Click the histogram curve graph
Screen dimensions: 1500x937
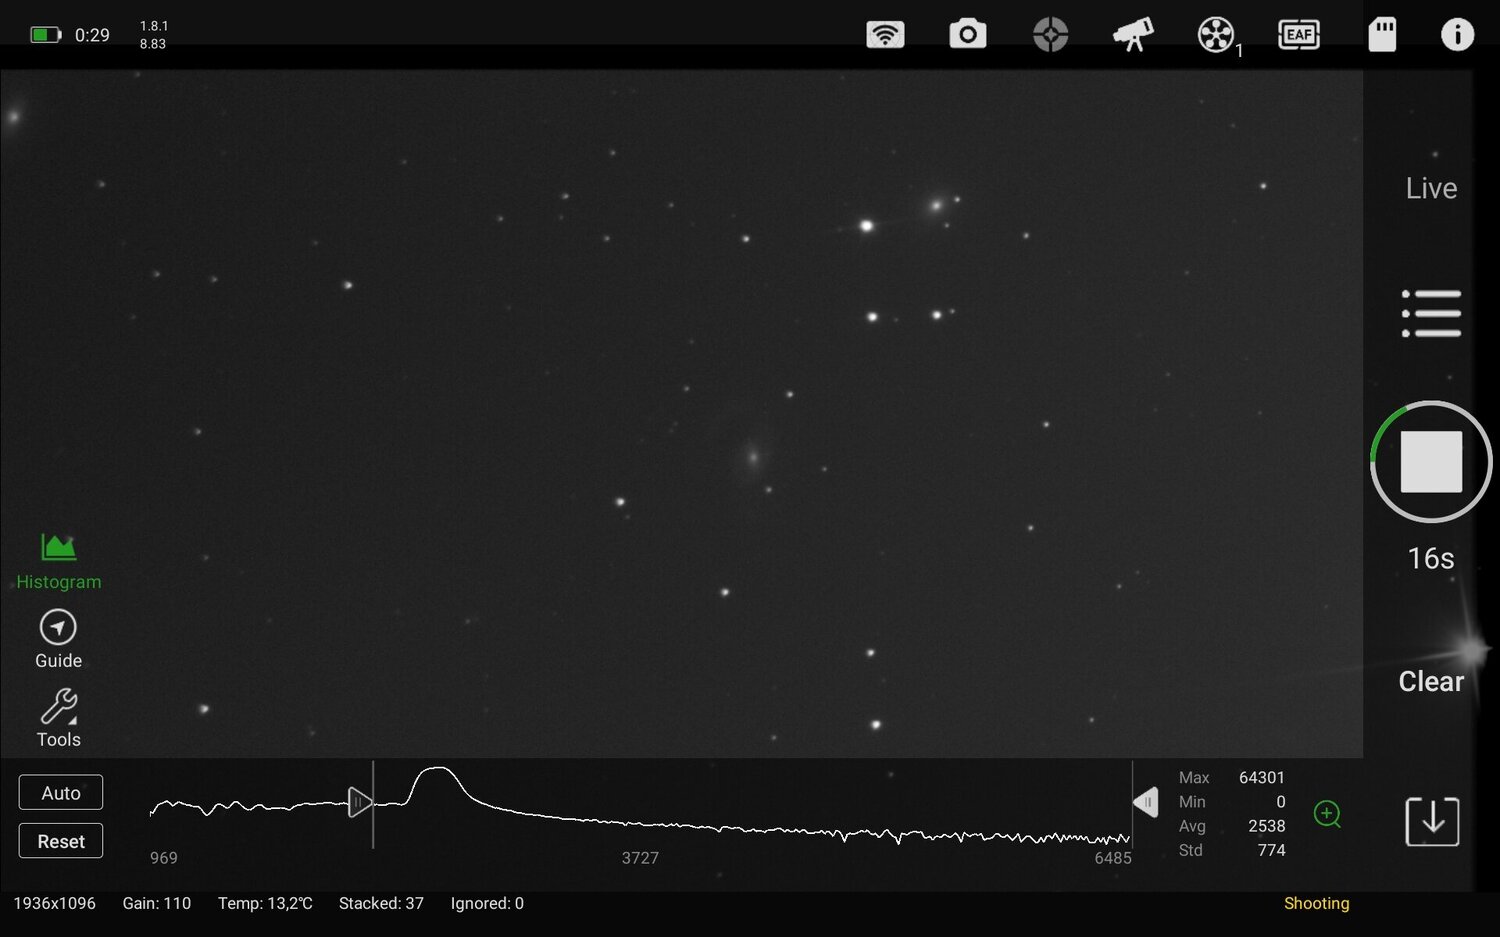640,805
